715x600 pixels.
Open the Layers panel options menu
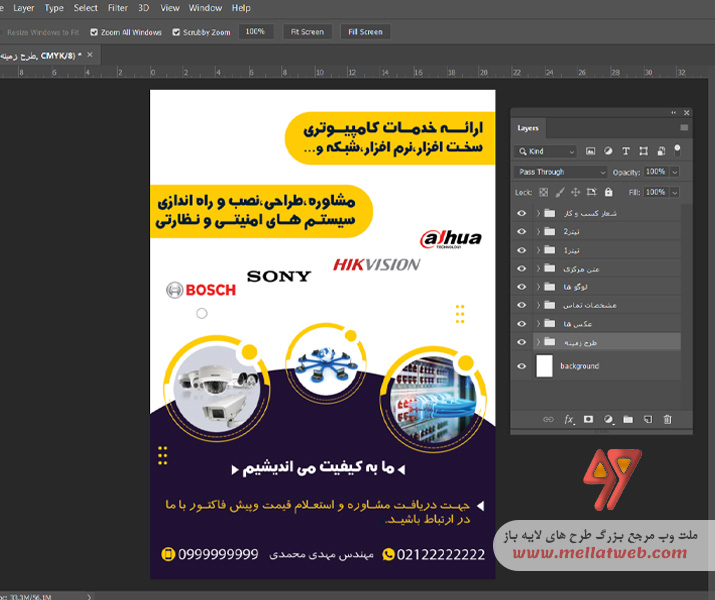tap(684, 128)
